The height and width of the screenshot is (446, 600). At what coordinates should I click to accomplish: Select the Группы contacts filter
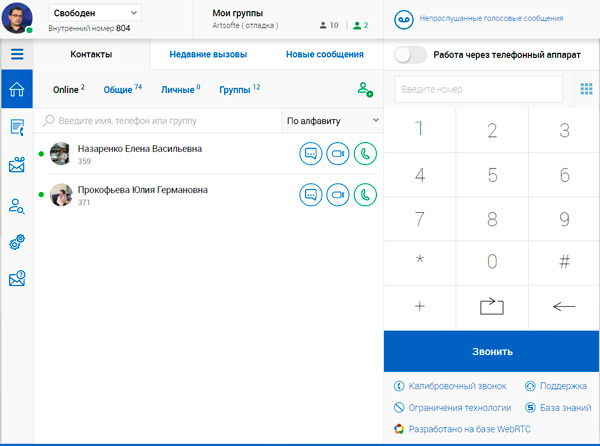[239, 89]
